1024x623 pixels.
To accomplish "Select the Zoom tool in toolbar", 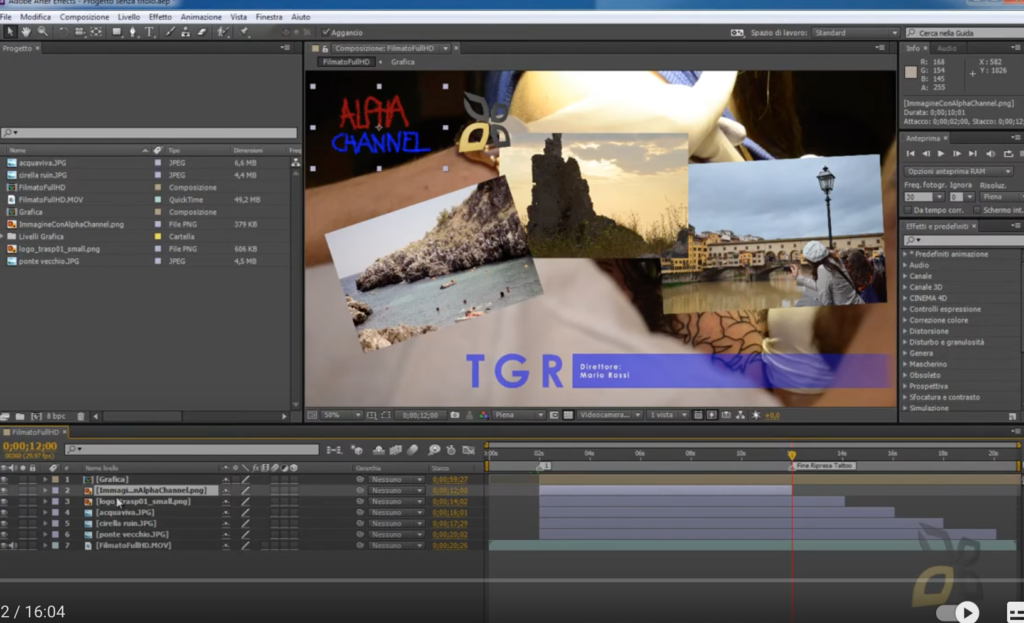I will click(x=42, y=31).
